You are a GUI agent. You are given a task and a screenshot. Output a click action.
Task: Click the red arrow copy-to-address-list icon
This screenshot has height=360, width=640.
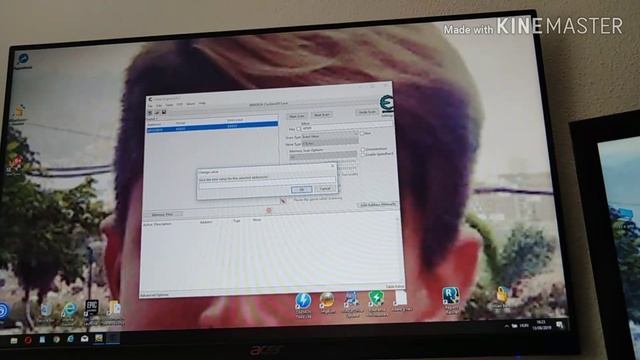click(x=283, y=201)
